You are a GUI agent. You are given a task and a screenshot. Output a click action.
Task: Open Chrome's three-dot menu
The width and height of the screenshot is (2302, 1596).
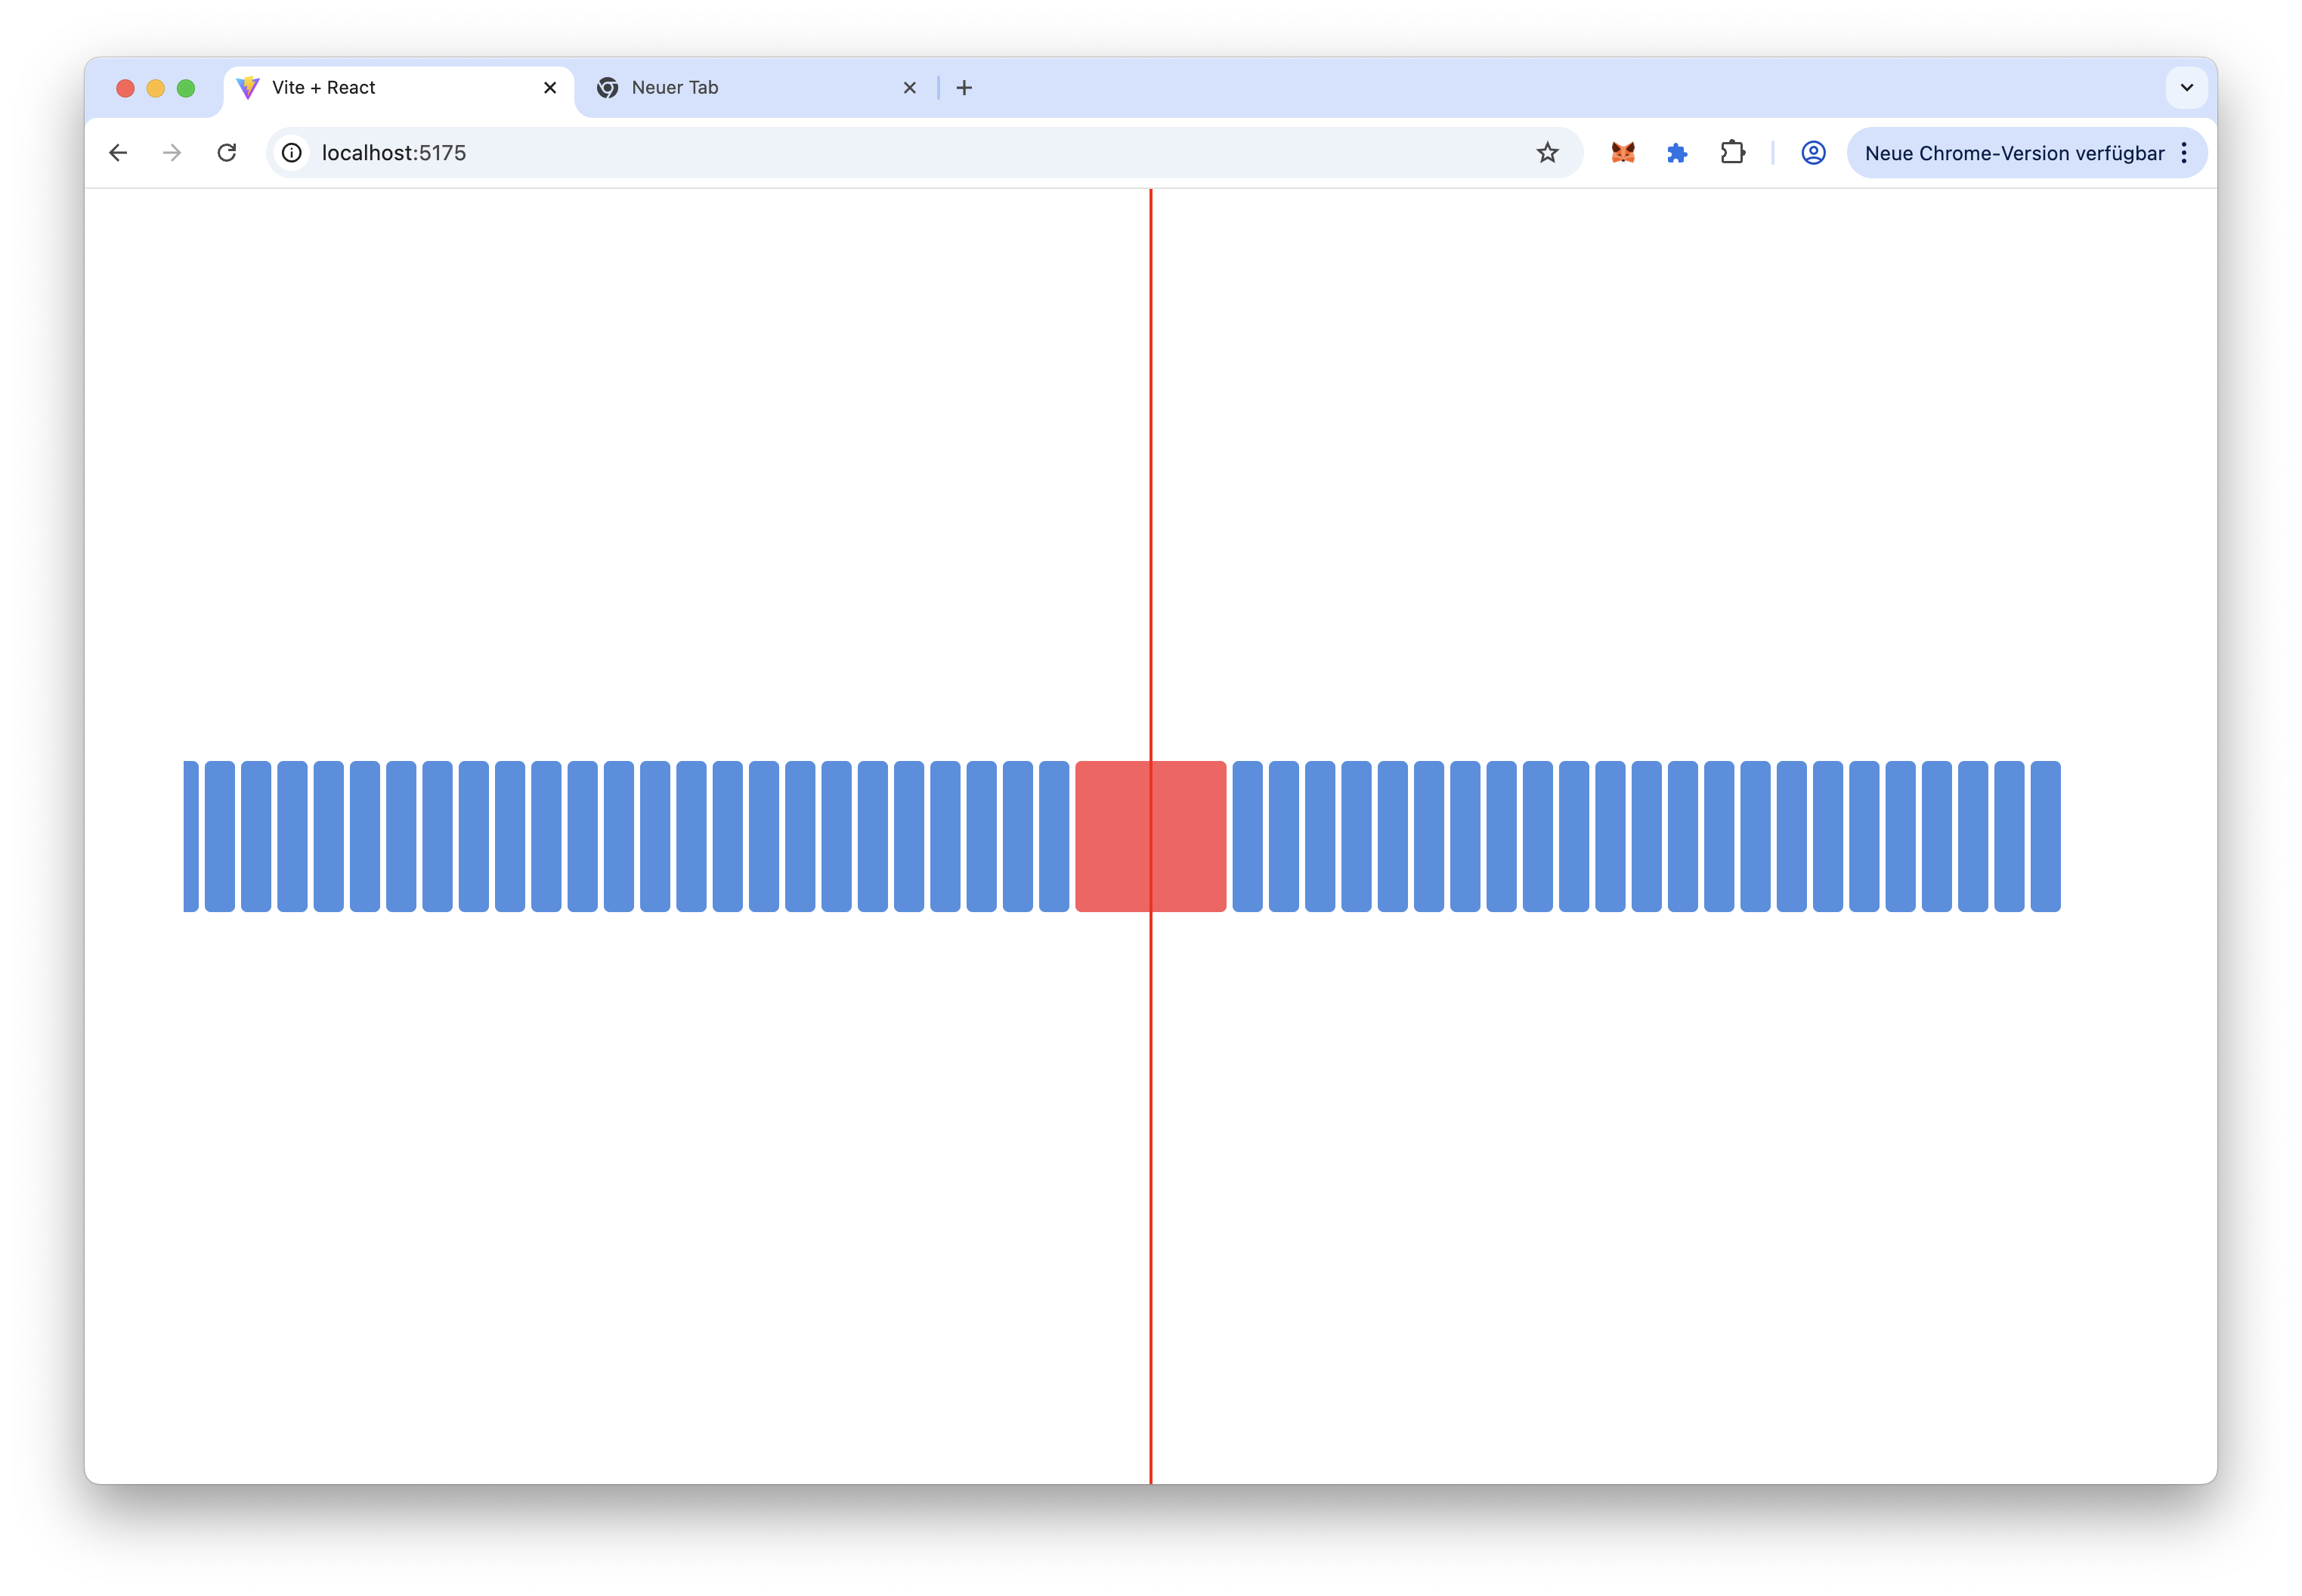click(2184, 153)
